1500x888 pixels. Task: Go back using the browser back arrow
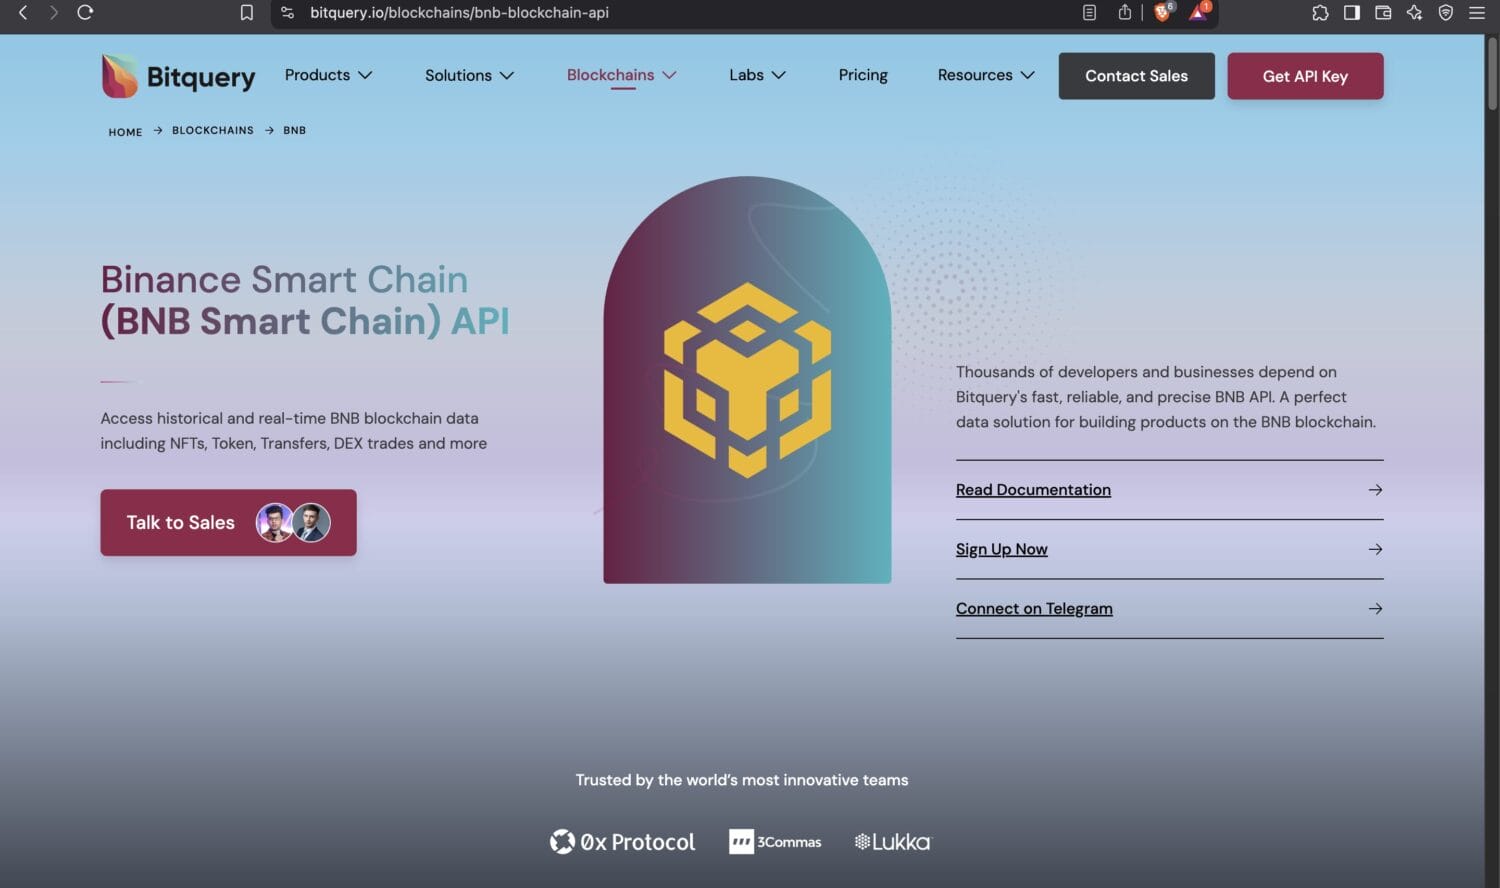pos(23,13)
